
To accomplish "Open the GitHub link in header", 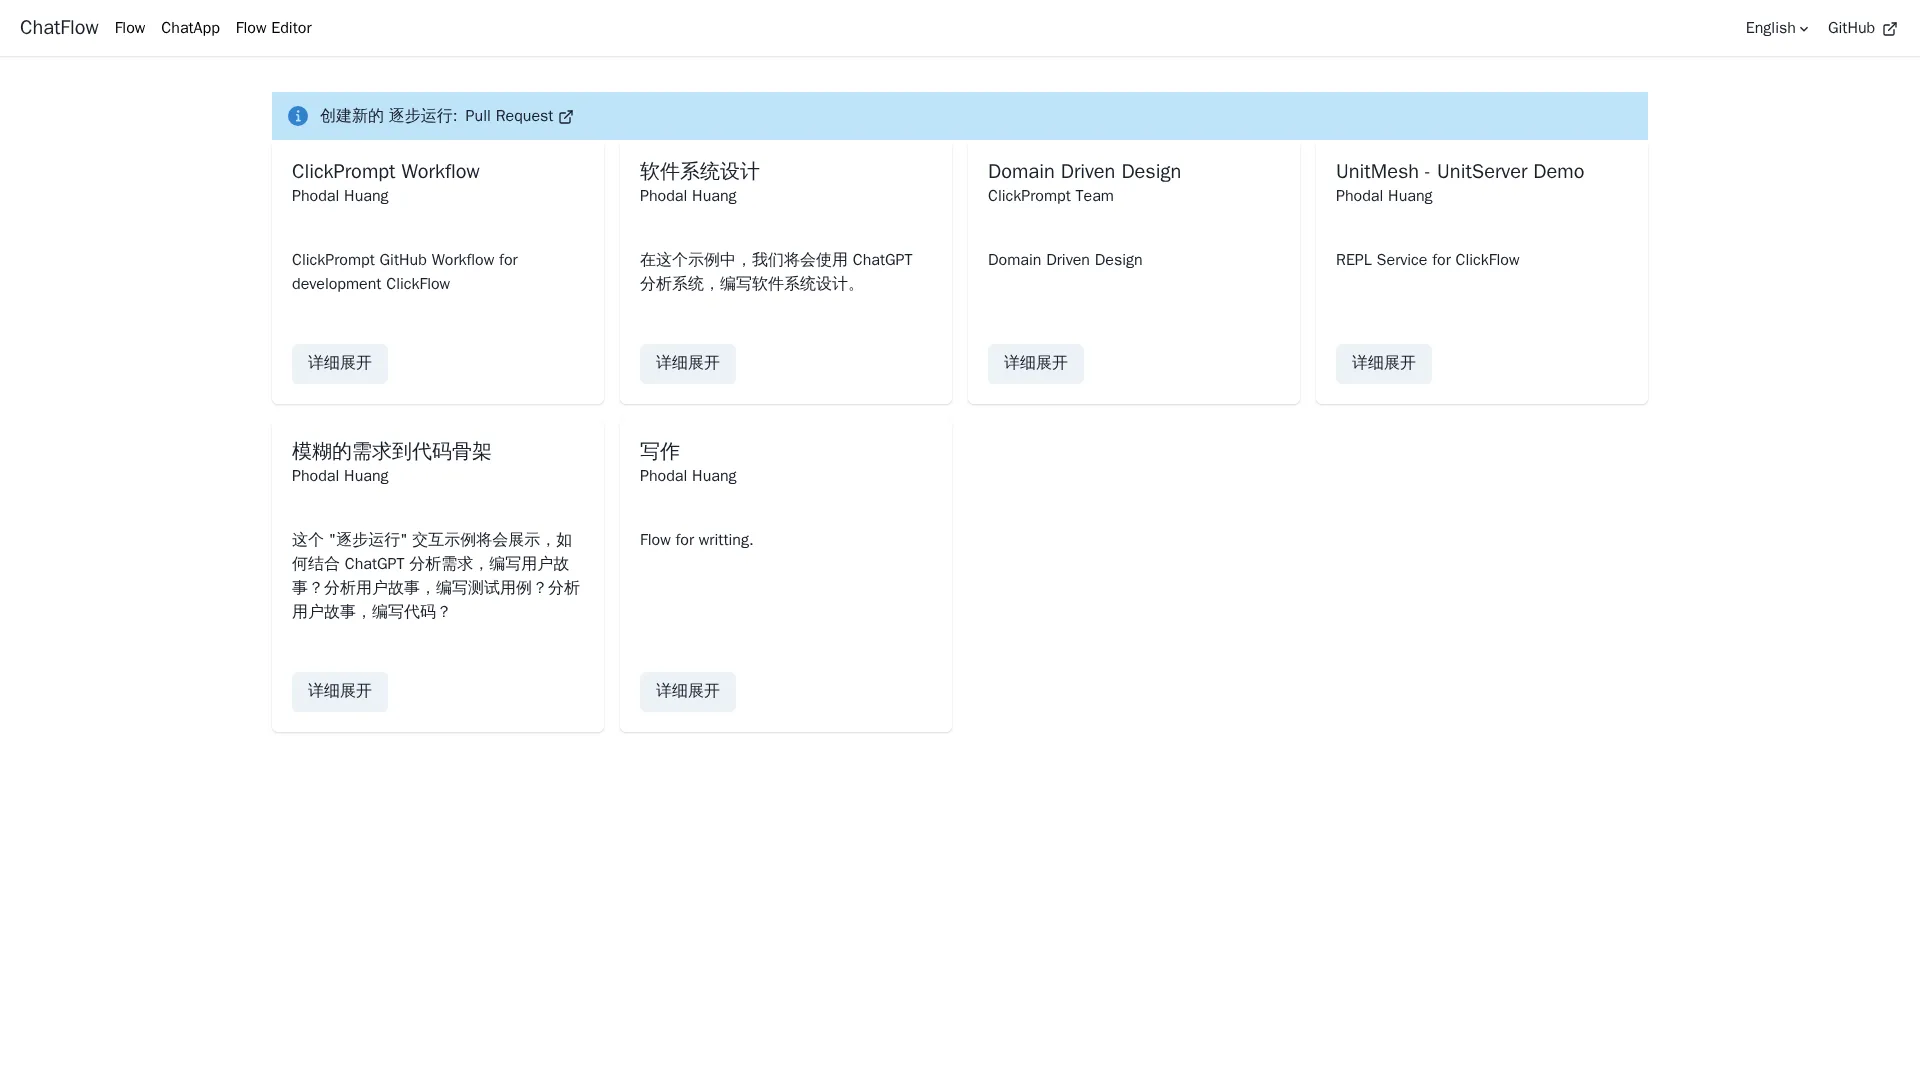I will pyautogui.click(x=1850, y=28).
